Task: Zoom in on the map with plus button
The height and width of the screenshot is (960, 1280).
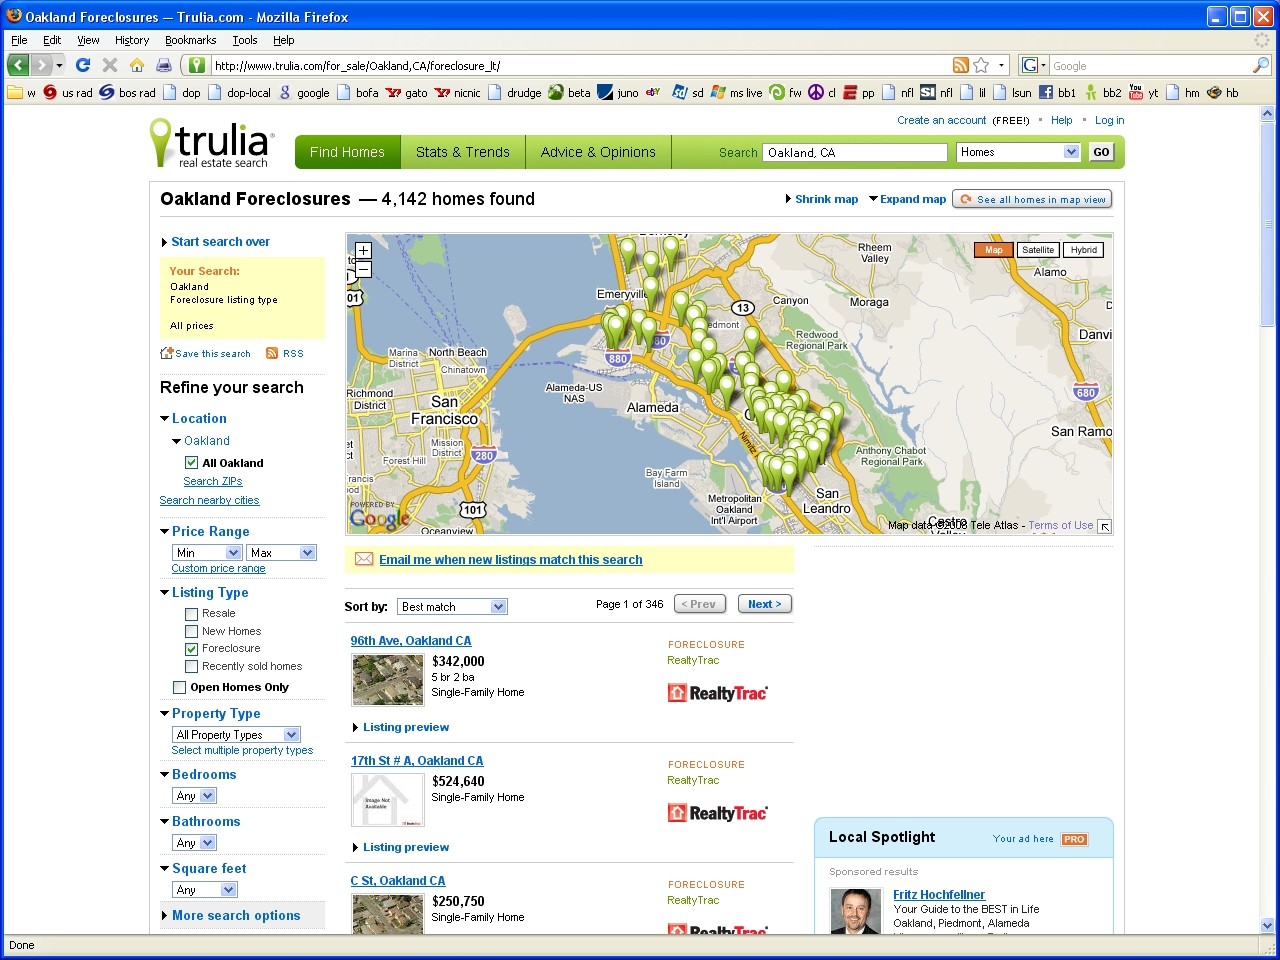Action: (x=363, y=251)
